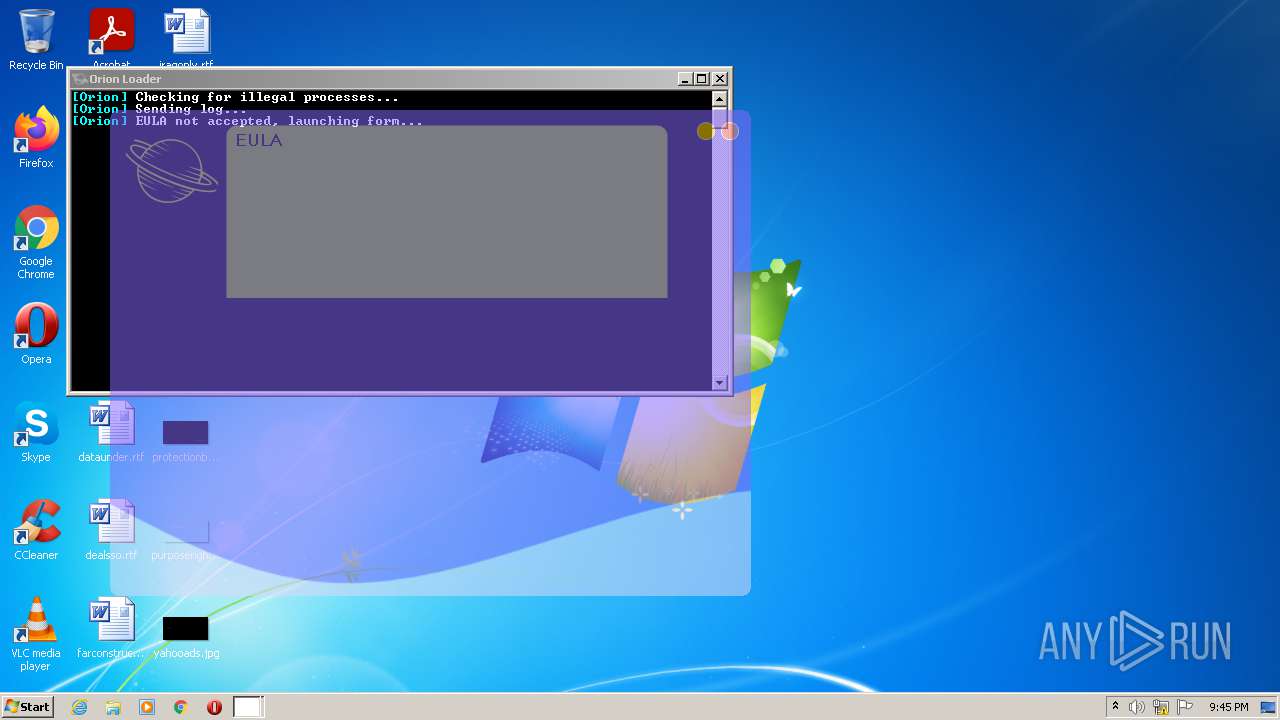Open the farconstruc... rtf document
The image size is (1280, 720).
click(x=111, y=628)
